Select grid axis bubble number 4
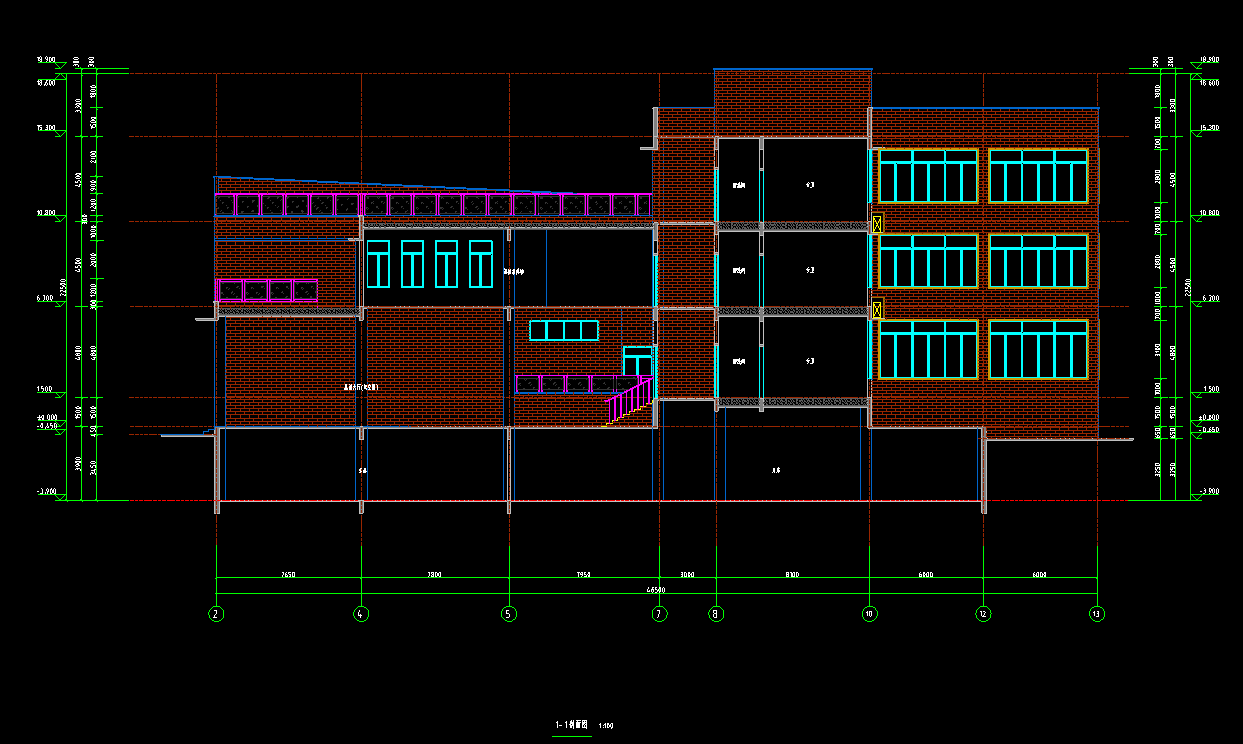Viewport: 1243px width, 744px height. coord(361,614)
